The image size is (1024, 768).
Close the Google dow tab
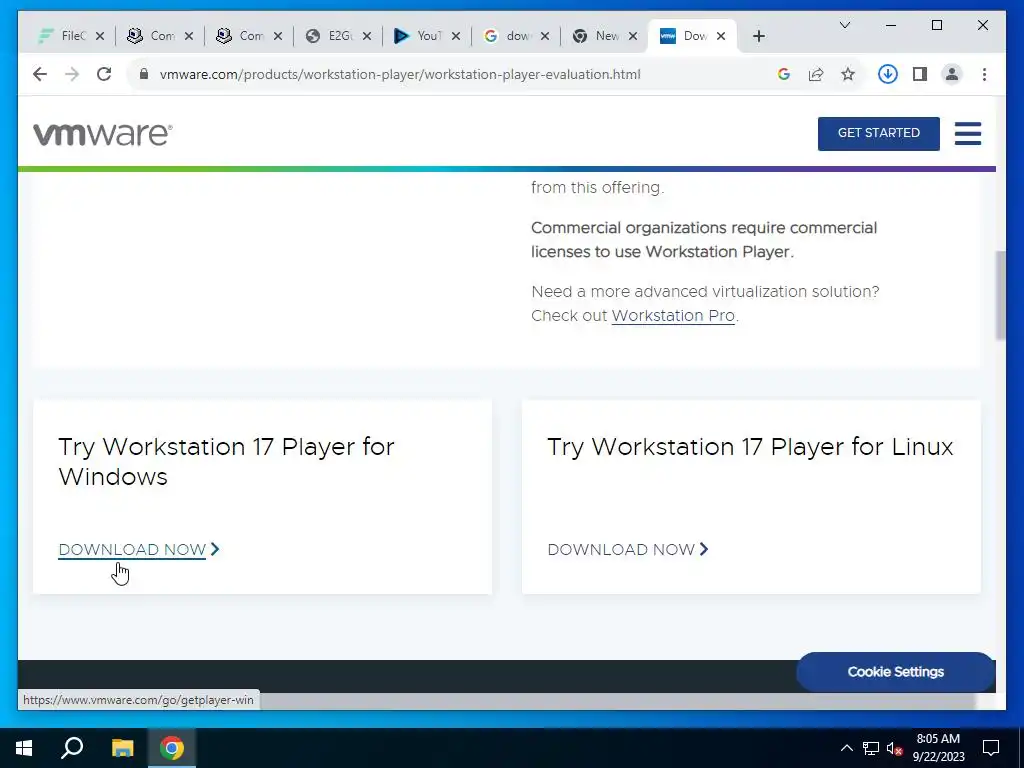[x=545, y=36]
